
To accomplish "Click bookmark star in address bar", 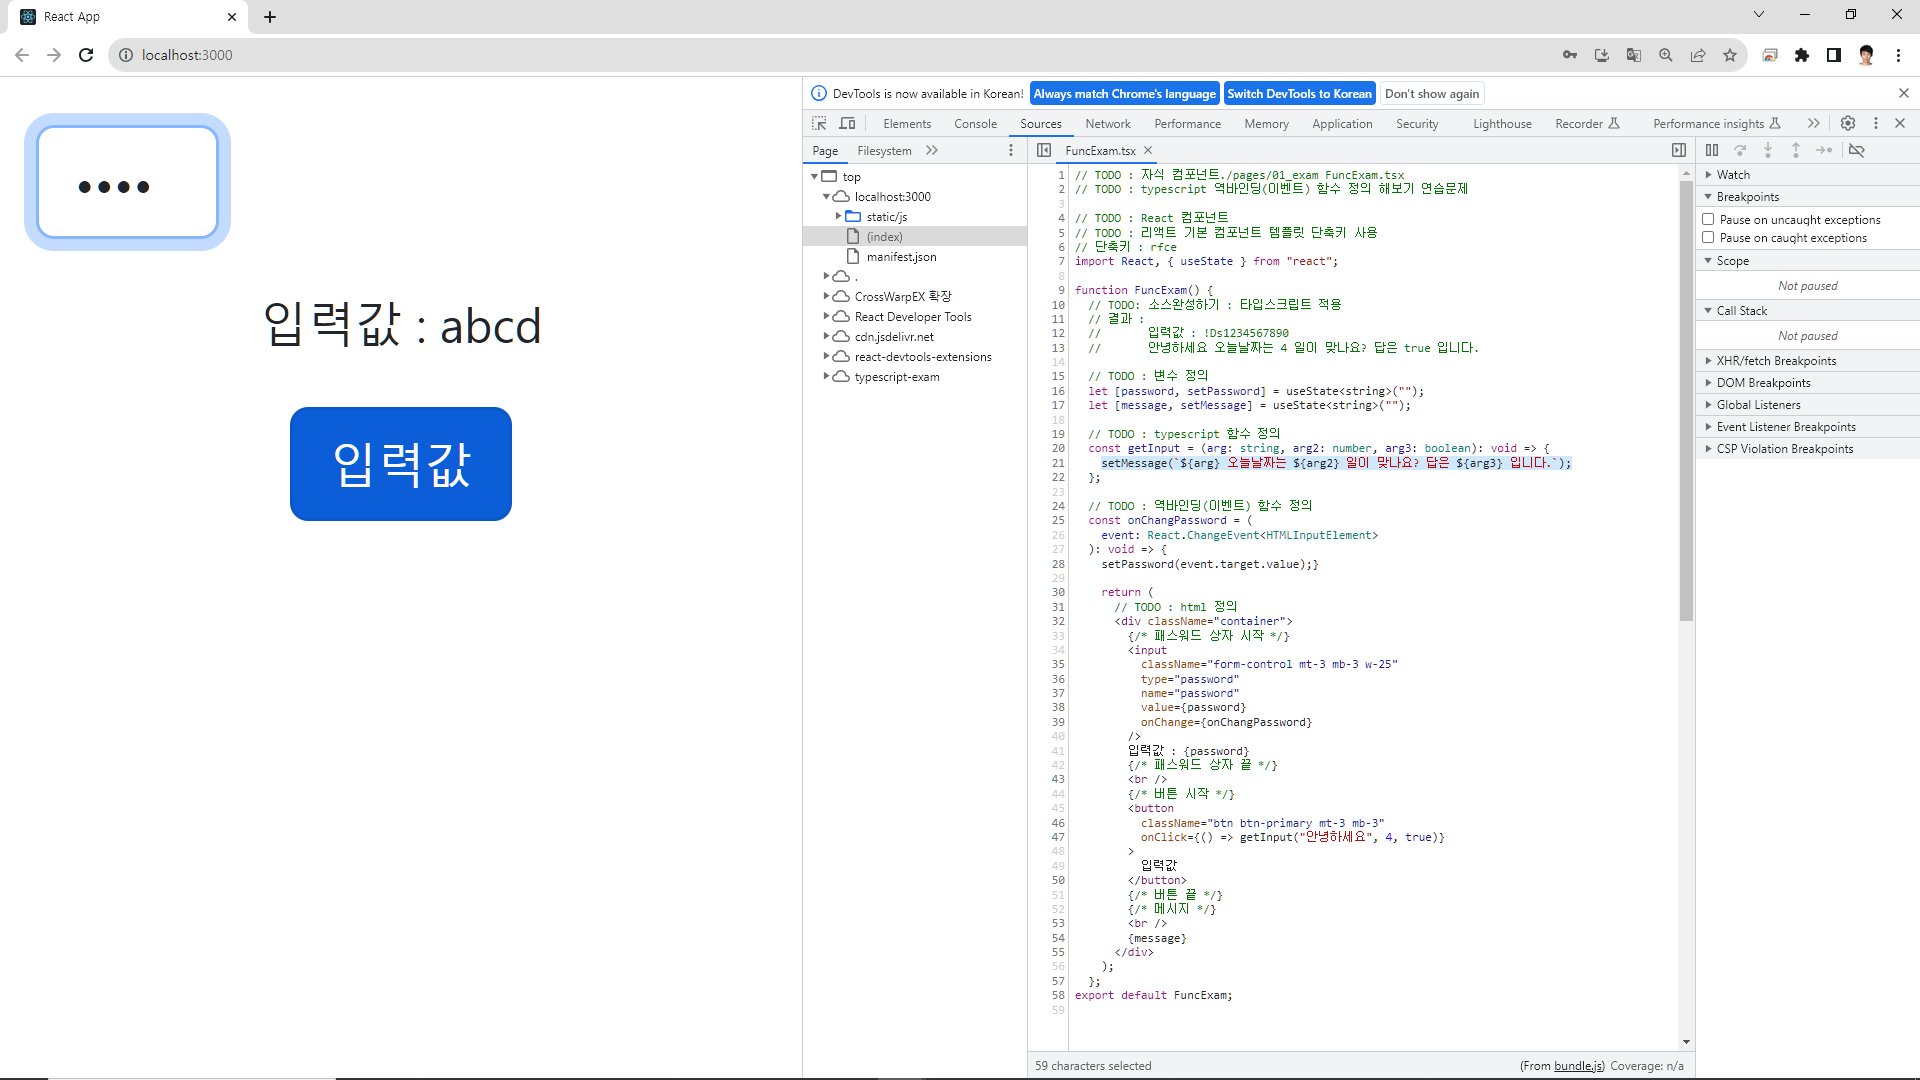I will click(x=1730, y=55).
